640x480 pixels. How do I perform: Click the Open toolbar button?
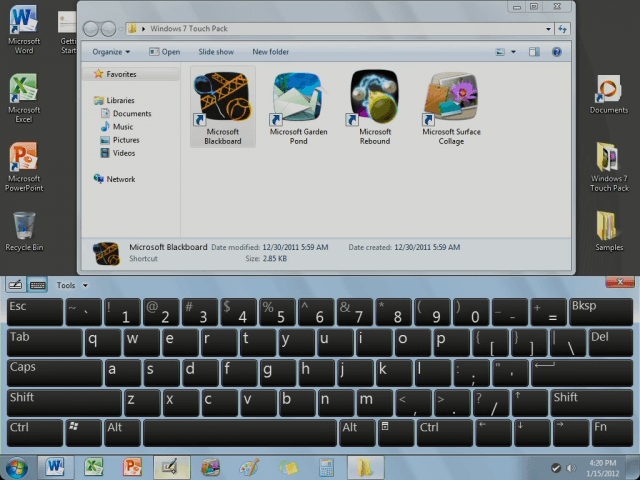(x=164, y=52)
